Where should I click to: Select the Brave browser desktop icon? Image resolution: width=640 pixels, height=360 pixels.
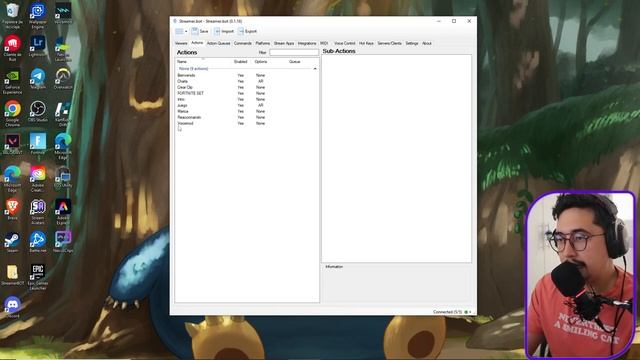point(12,209)
